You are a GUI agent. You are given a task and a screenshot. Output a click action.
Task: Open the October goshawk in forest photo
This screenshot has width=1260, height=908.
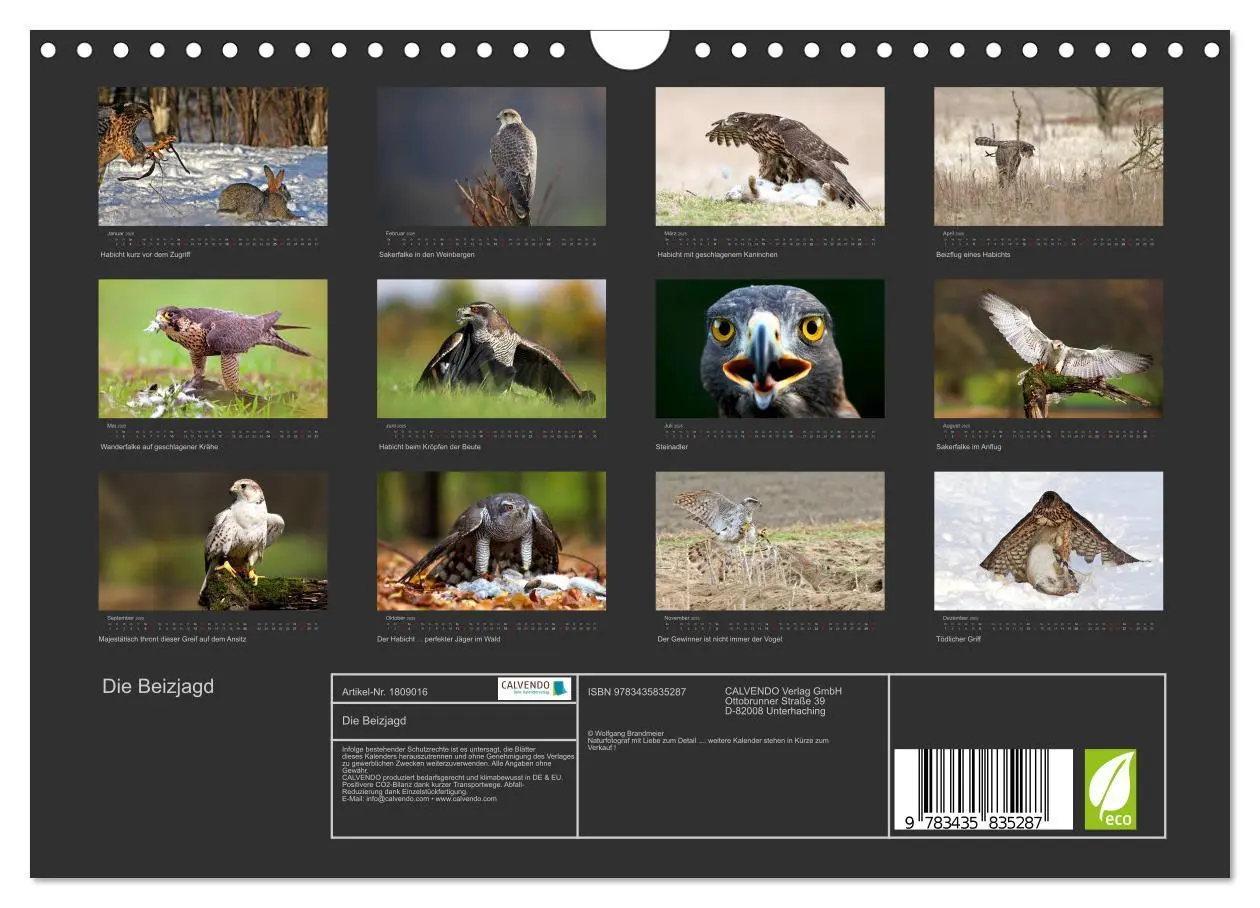point(491,541)
